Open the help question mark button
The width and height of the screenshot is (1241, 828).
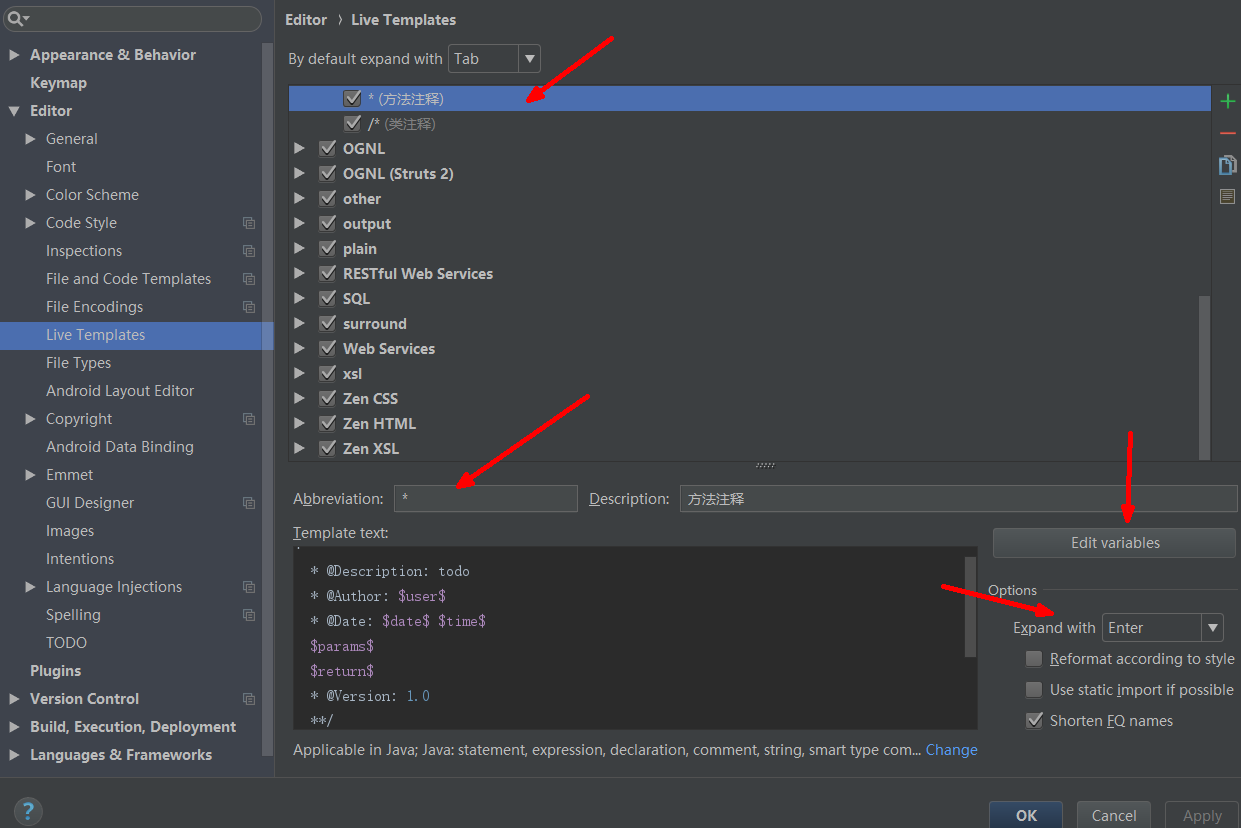point(28,811)
